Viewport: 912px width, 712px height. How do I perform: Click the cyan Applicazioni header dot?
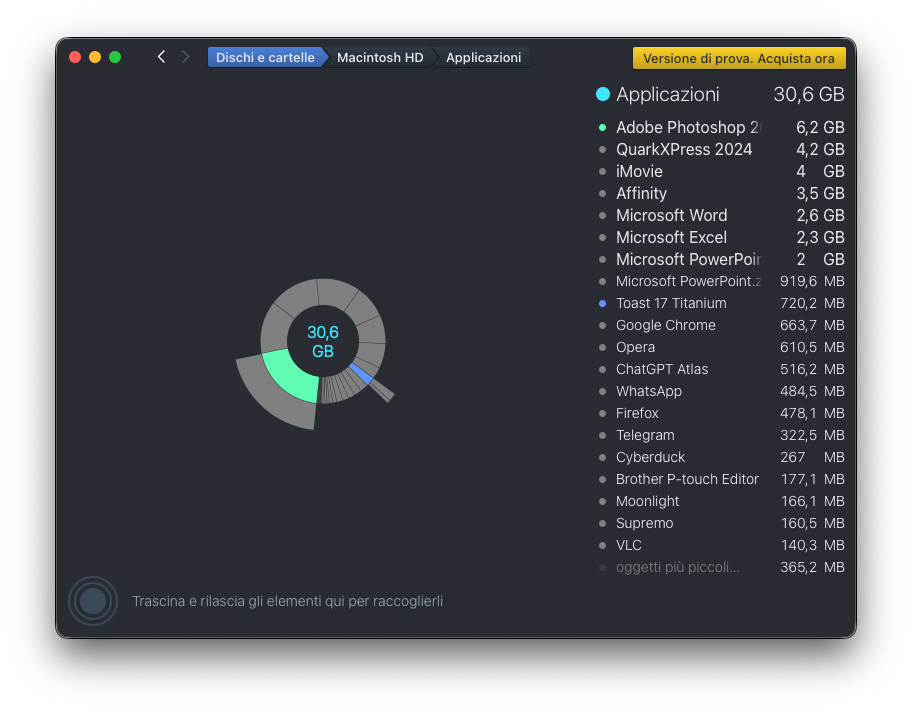[603, 94]
